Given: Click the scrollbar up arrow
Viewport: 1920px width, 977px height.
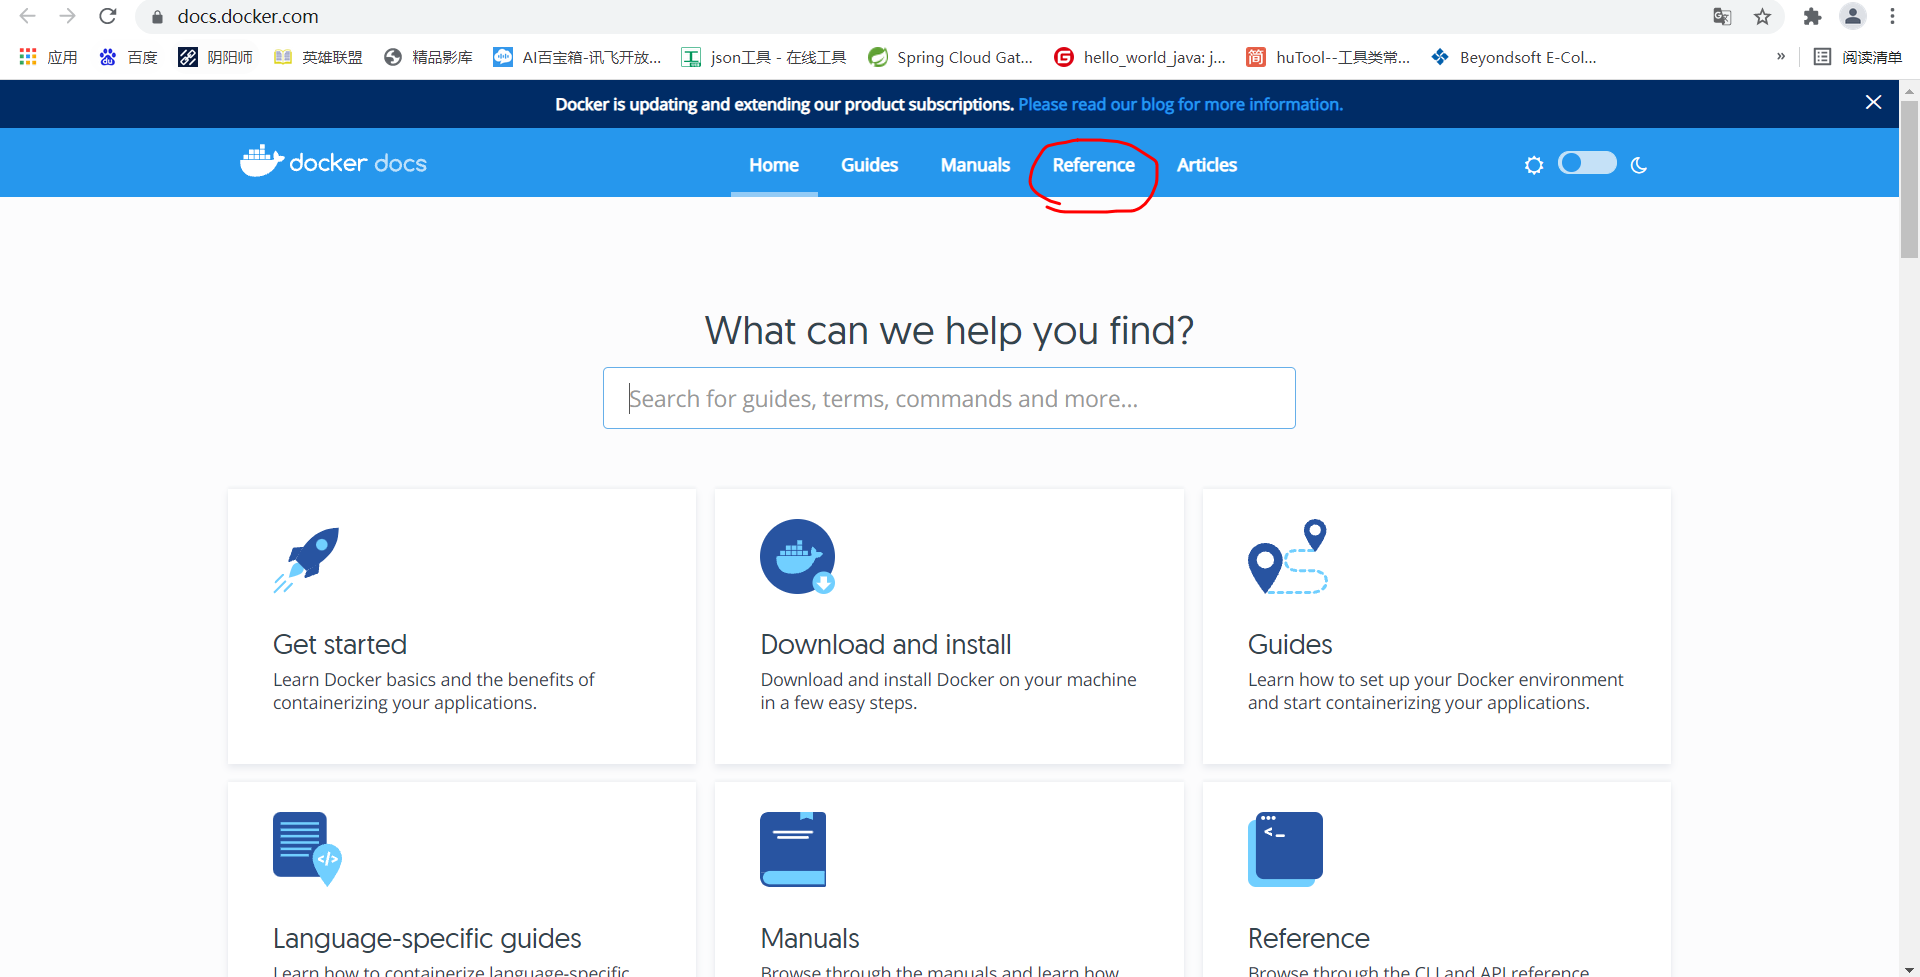Looking at the screenshot, I should pyautogui.click(x=1909, y=90).
